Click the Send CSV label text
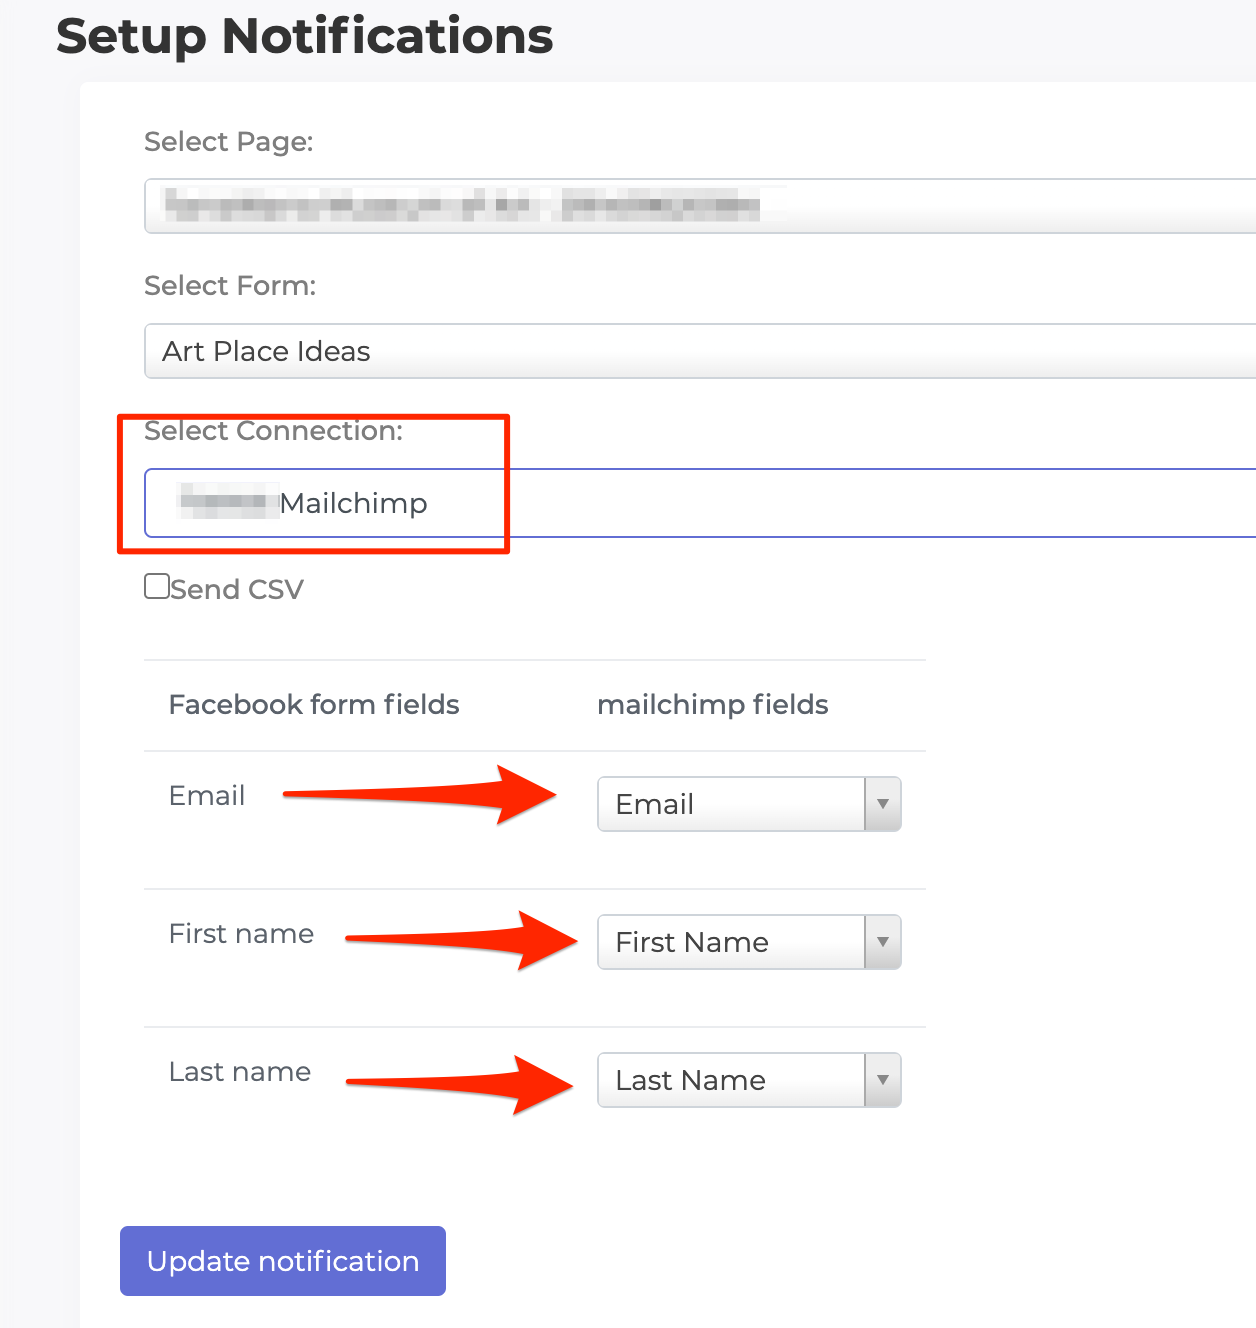The image size is (1256, 1328). point(237,589)
